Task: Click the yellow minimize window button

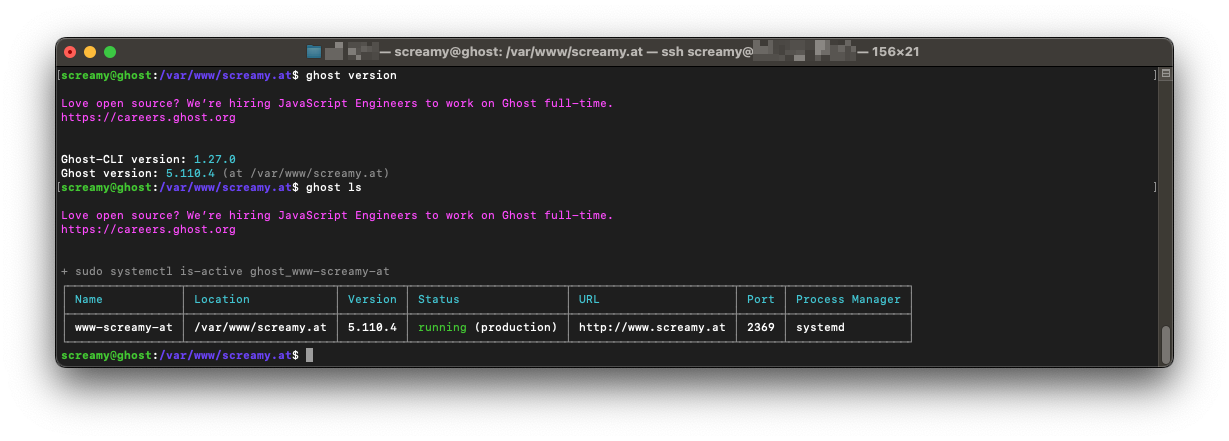Action: [x=90, y=52]
